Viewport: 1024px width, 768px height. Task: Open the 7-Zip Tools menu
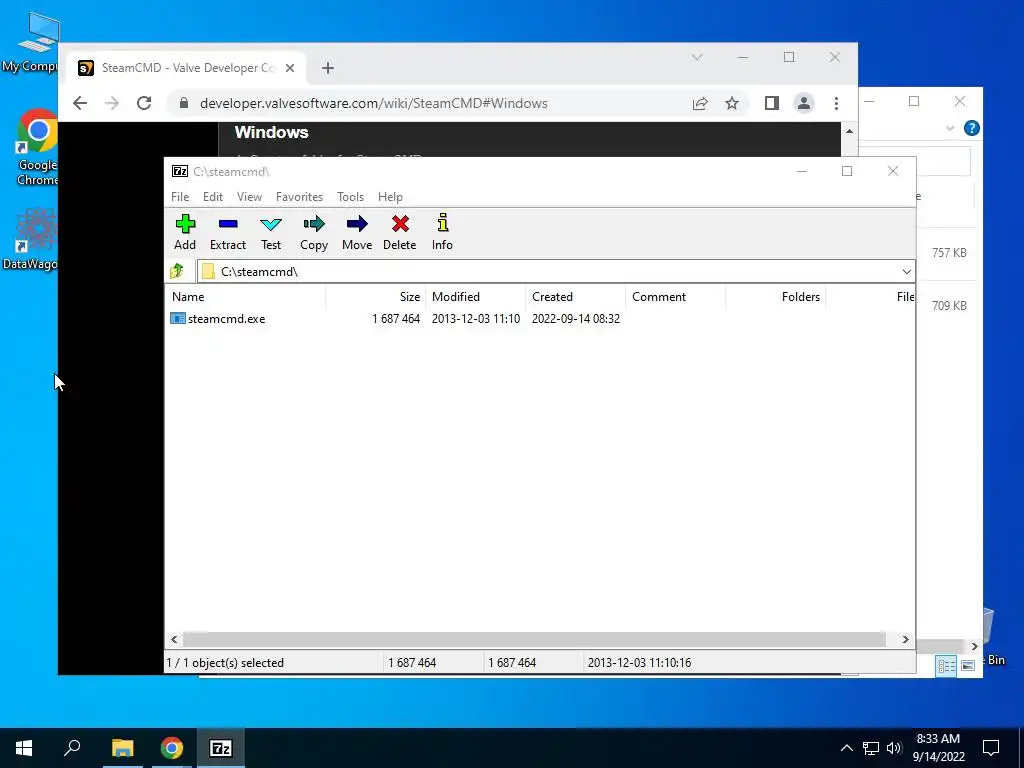350,197
